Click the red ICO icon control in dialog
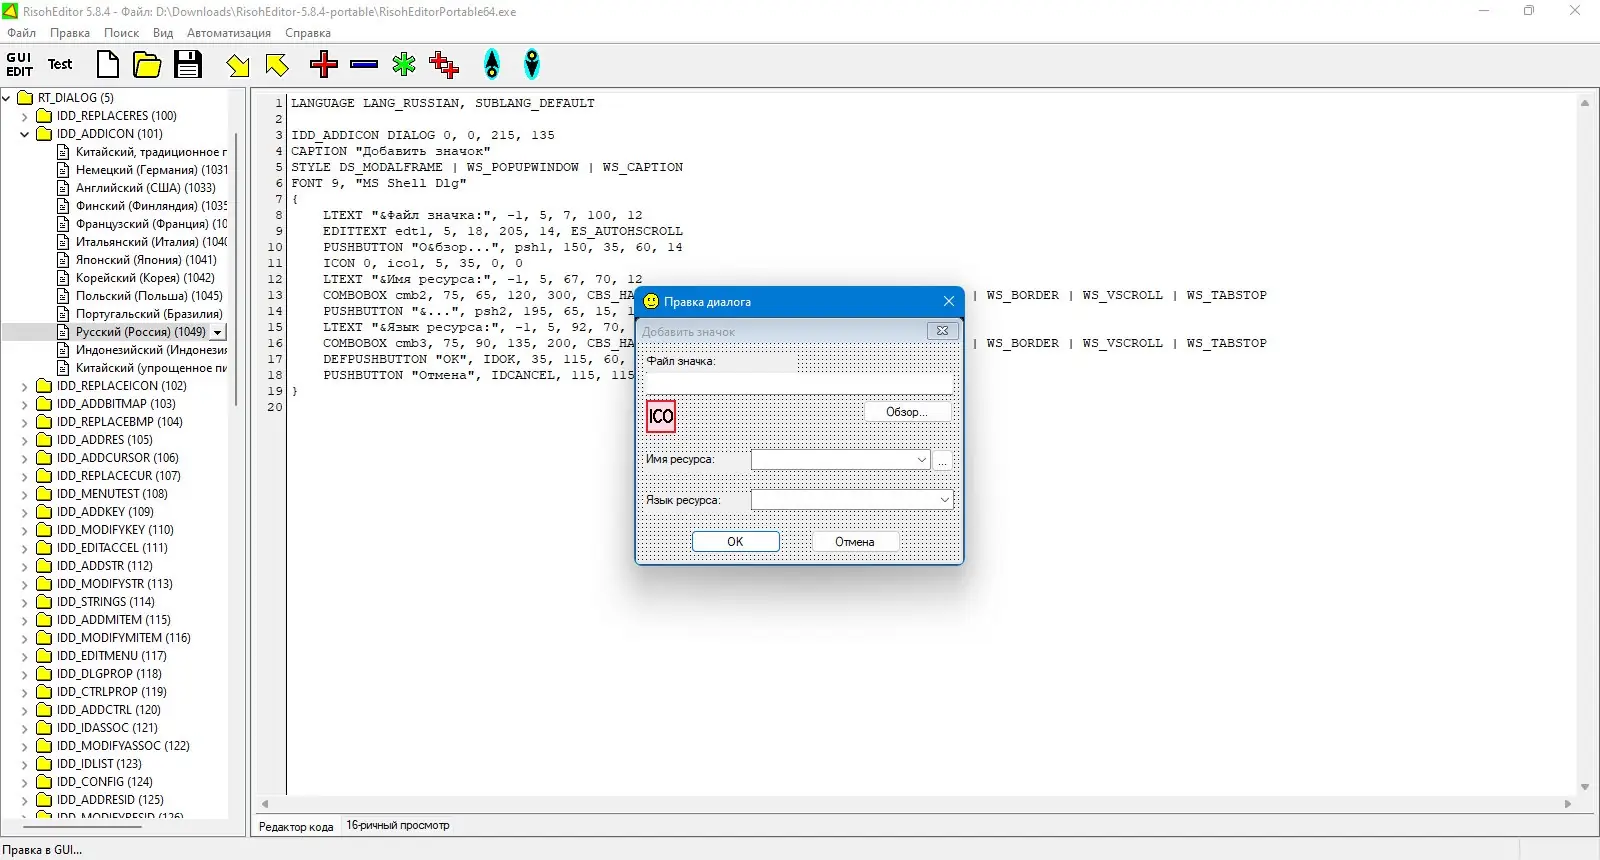This screenshot has height=860, width=1600. click(x=661, y=416)
